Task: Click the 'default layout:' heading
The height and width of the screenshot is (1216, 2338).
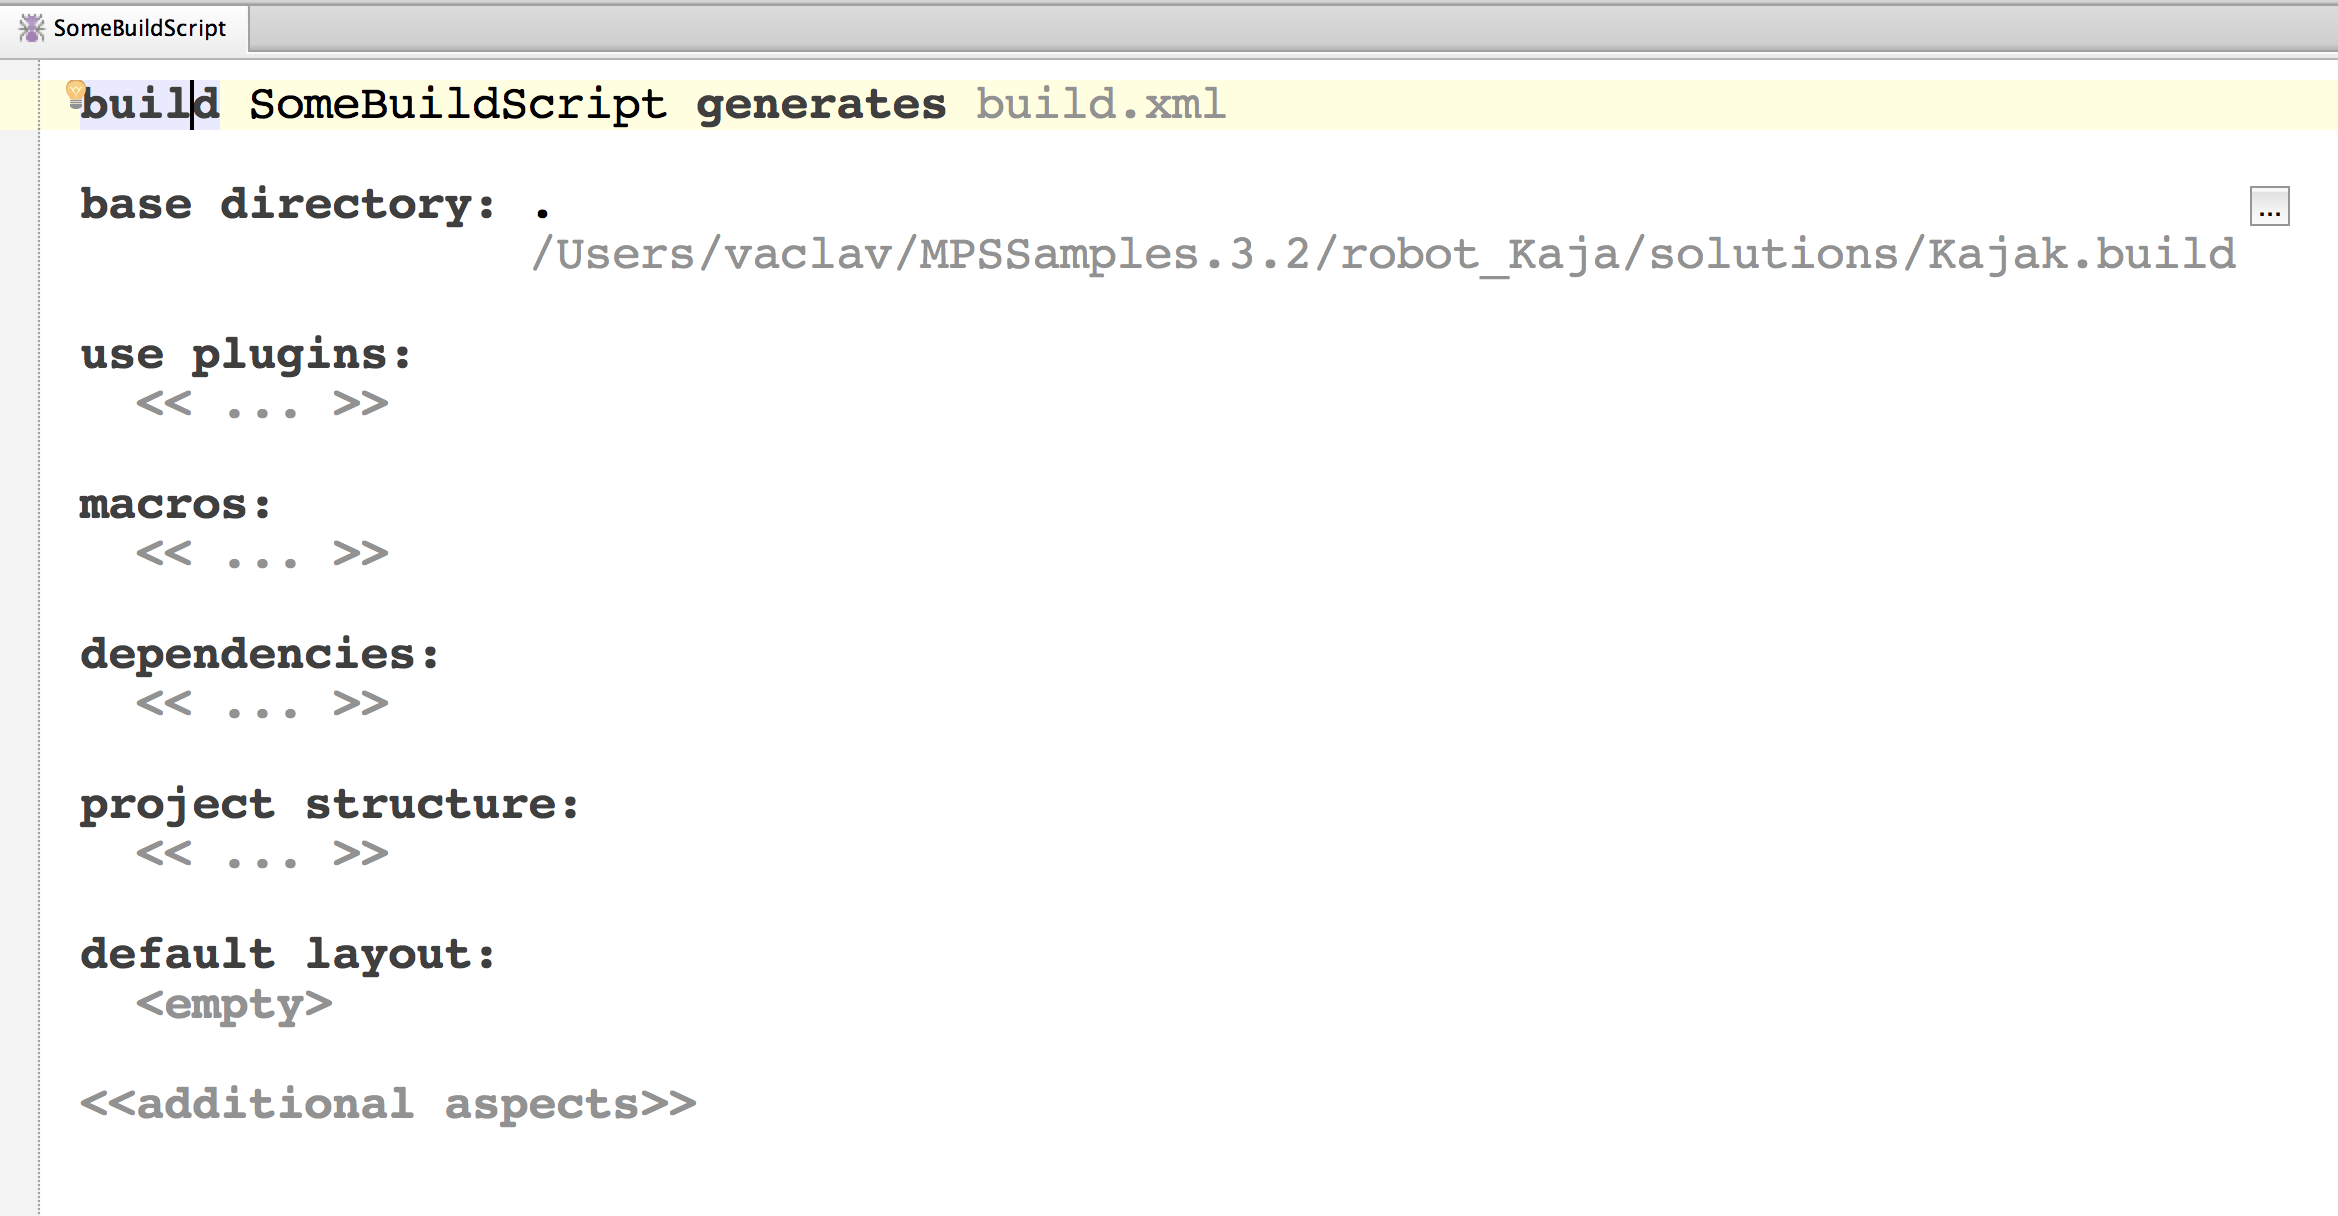Action: click(x=288, y=955)
